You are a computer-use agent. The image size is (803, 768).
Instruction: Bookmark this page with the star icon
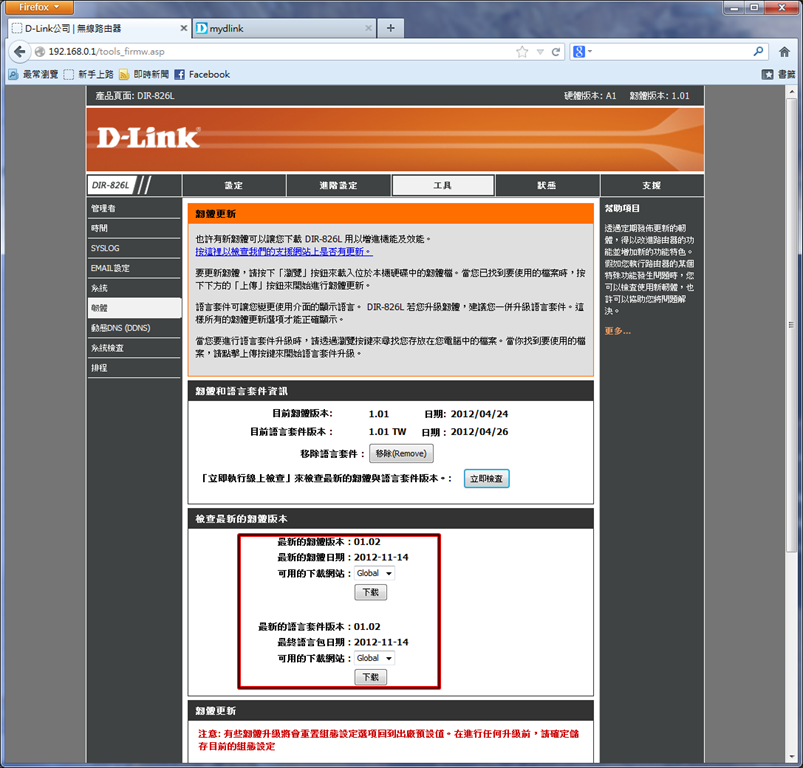[522, 52]
